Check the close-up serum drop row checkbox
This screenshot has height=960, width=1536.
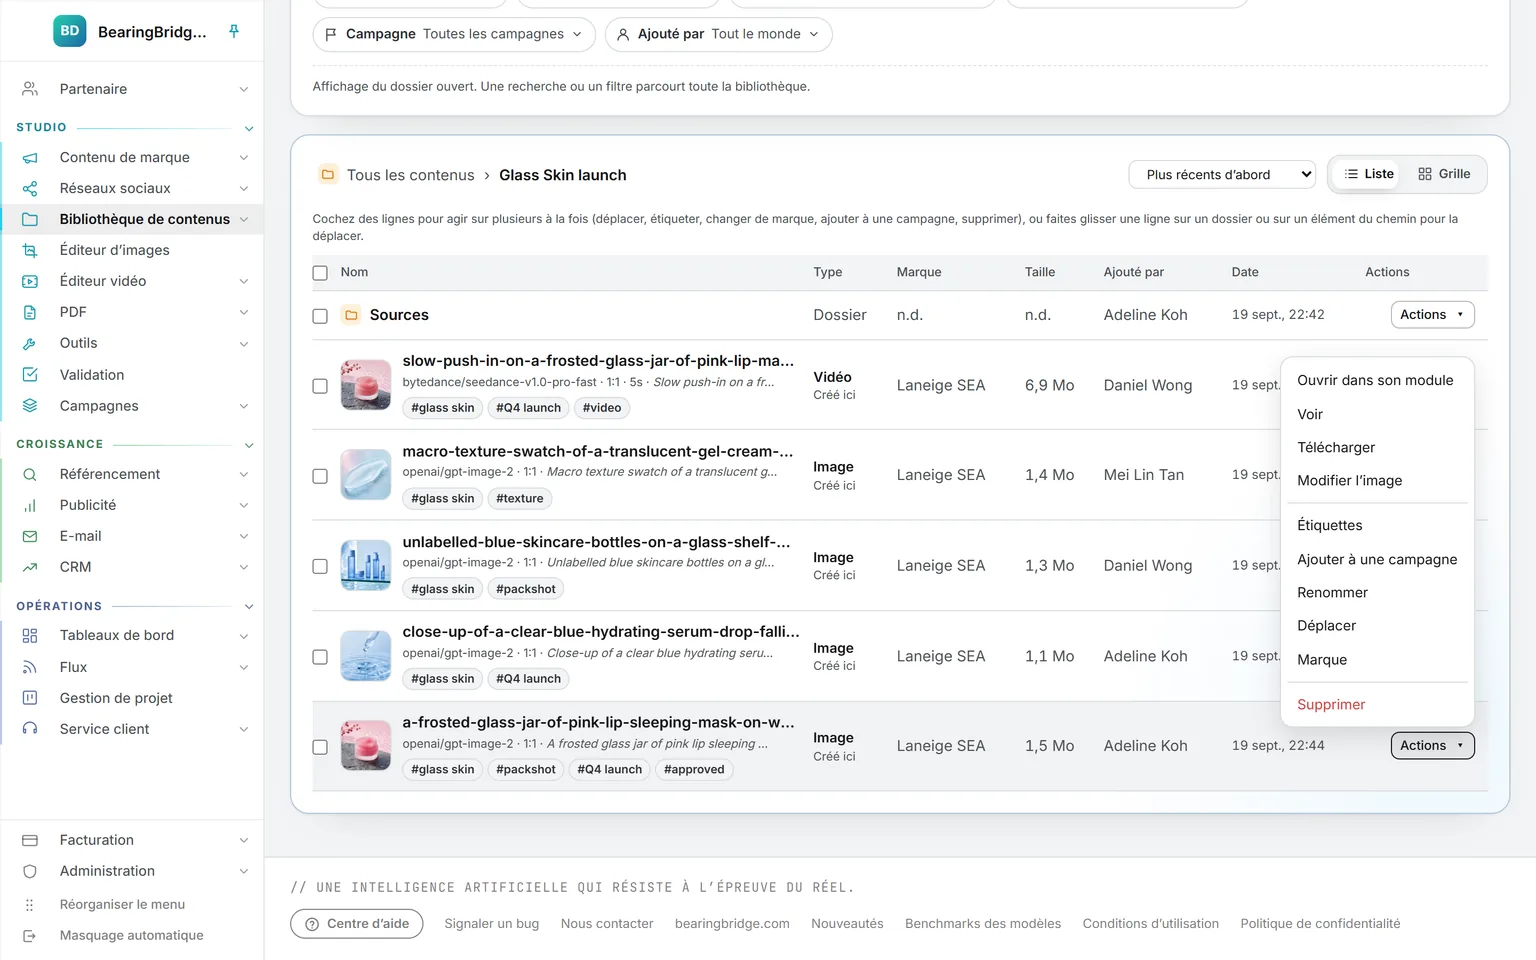click(x=320, y=657)
